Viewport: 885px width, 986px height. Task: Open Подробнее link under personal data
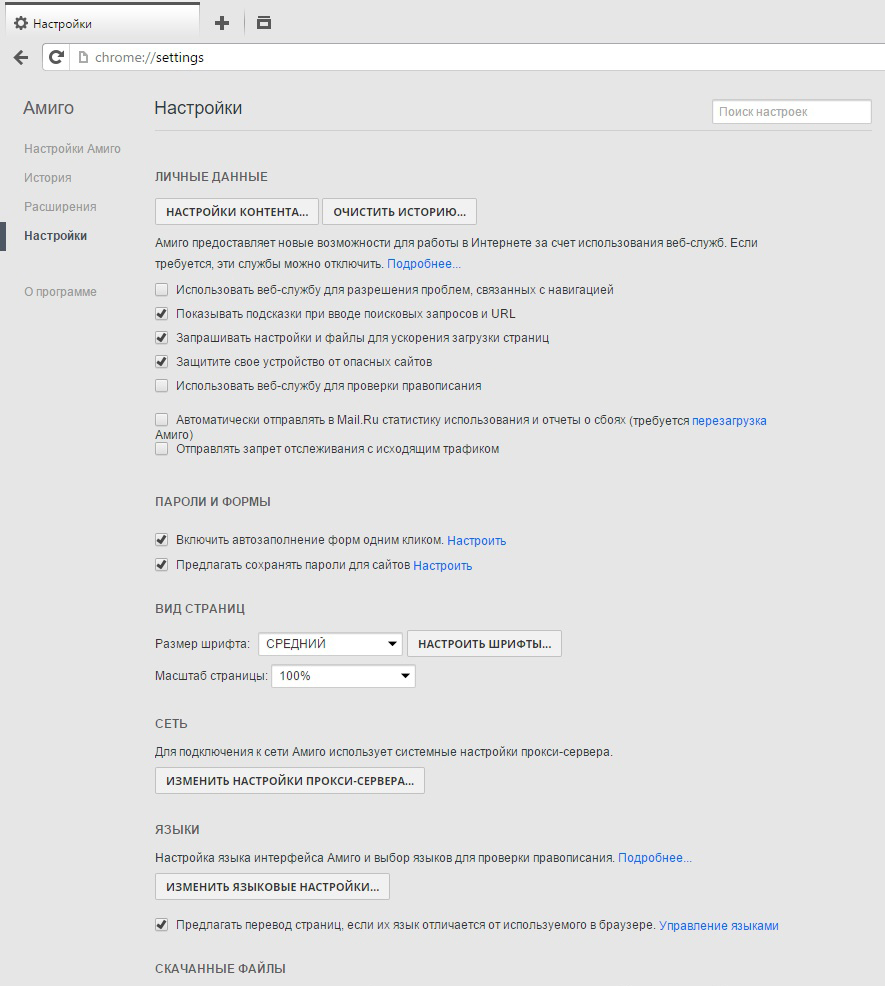[x=424, y=264]
